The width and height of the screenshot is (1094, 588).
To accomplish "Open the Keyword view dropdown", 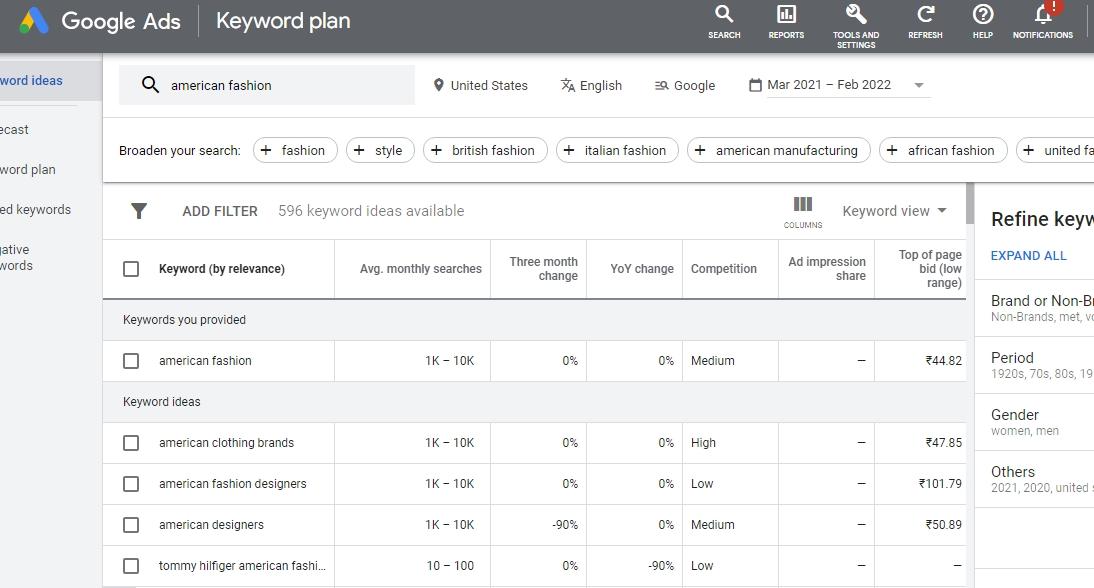I will 894,211.
